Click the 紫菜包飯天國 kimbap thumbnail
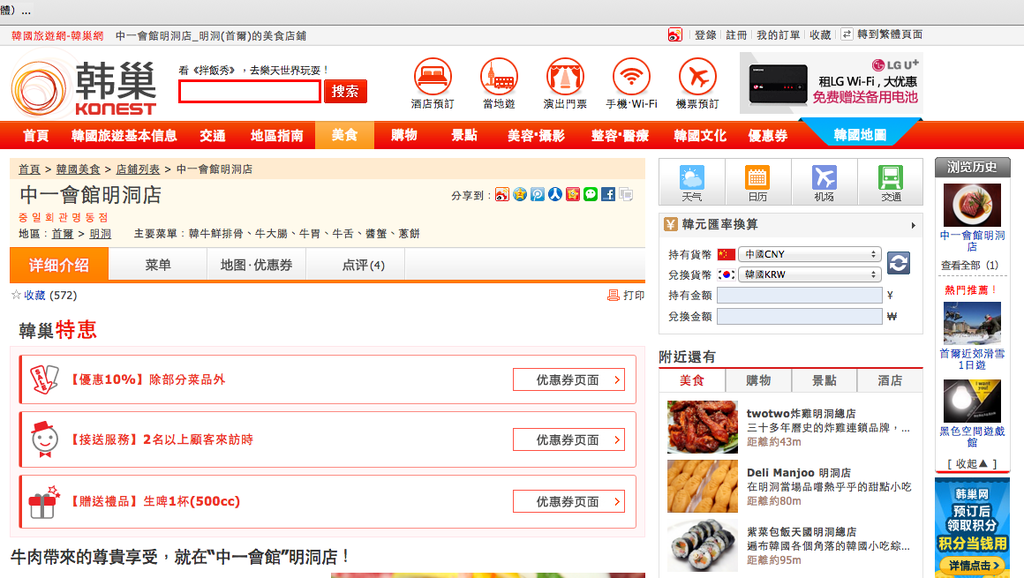The image size is (1024, 578). pos(703,545)
